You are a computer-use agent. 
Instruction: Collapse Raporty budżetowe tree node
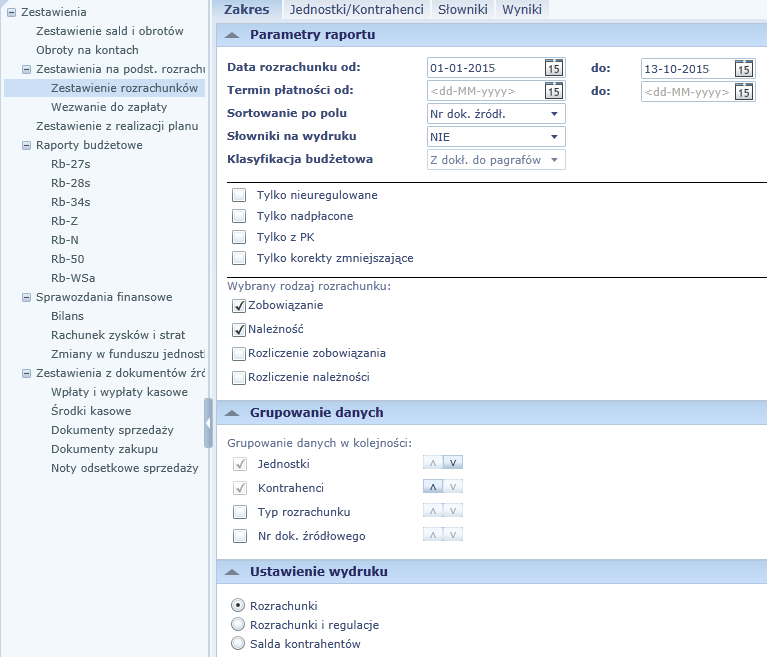pos(27,146)
